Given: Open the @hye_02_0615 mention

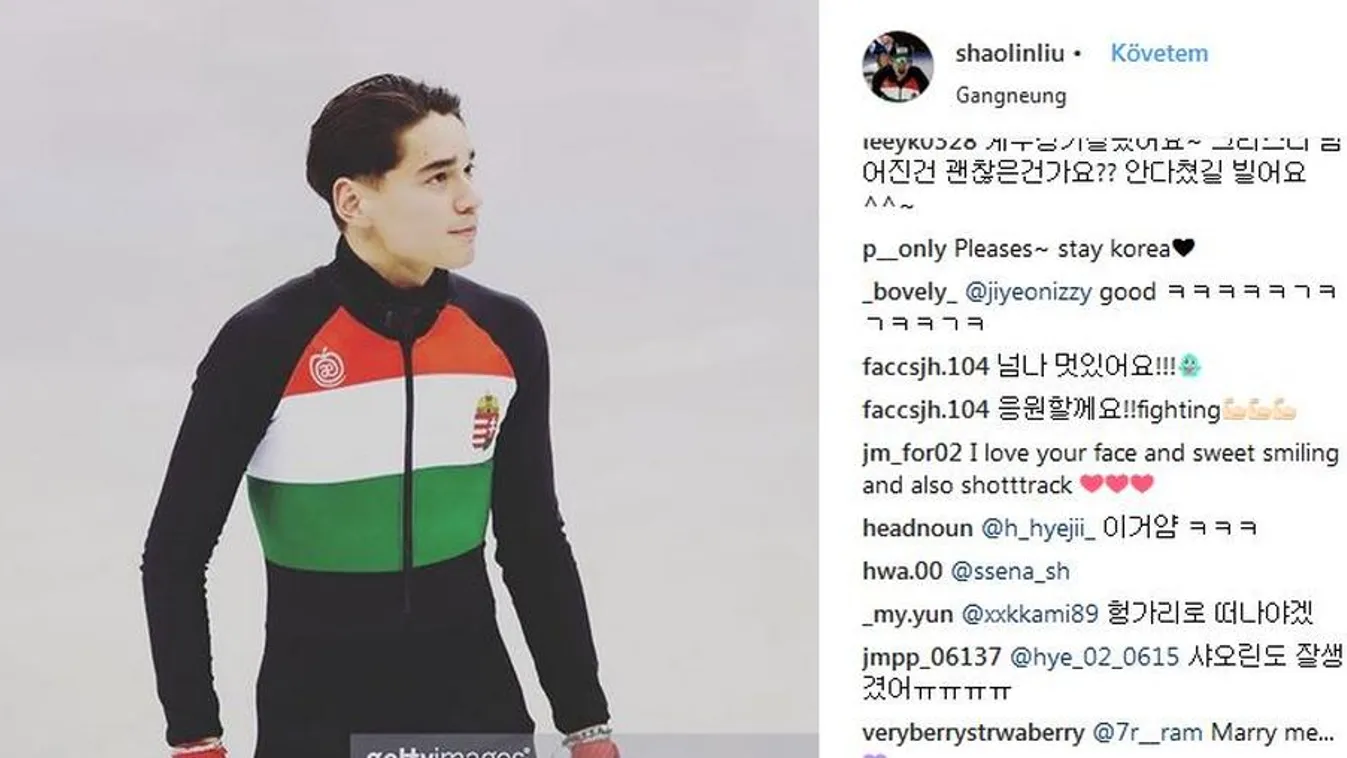Looking at the screenshot, I should click(1095, 657).
